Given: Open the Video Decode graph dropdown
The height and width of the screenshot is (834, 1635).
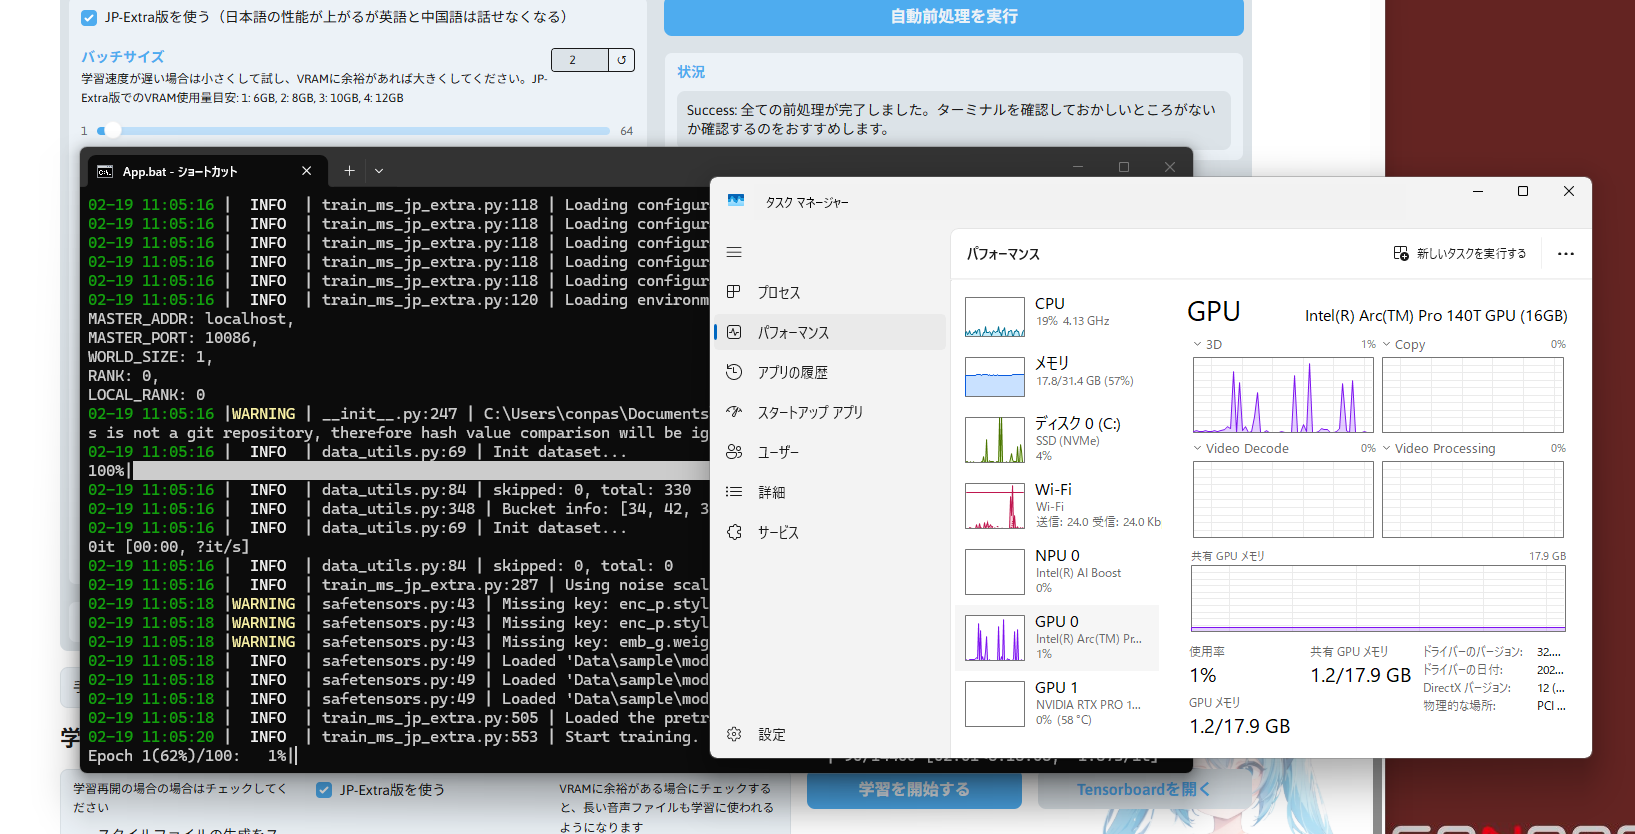Looking at the screenshot, I should (1198, 448).
